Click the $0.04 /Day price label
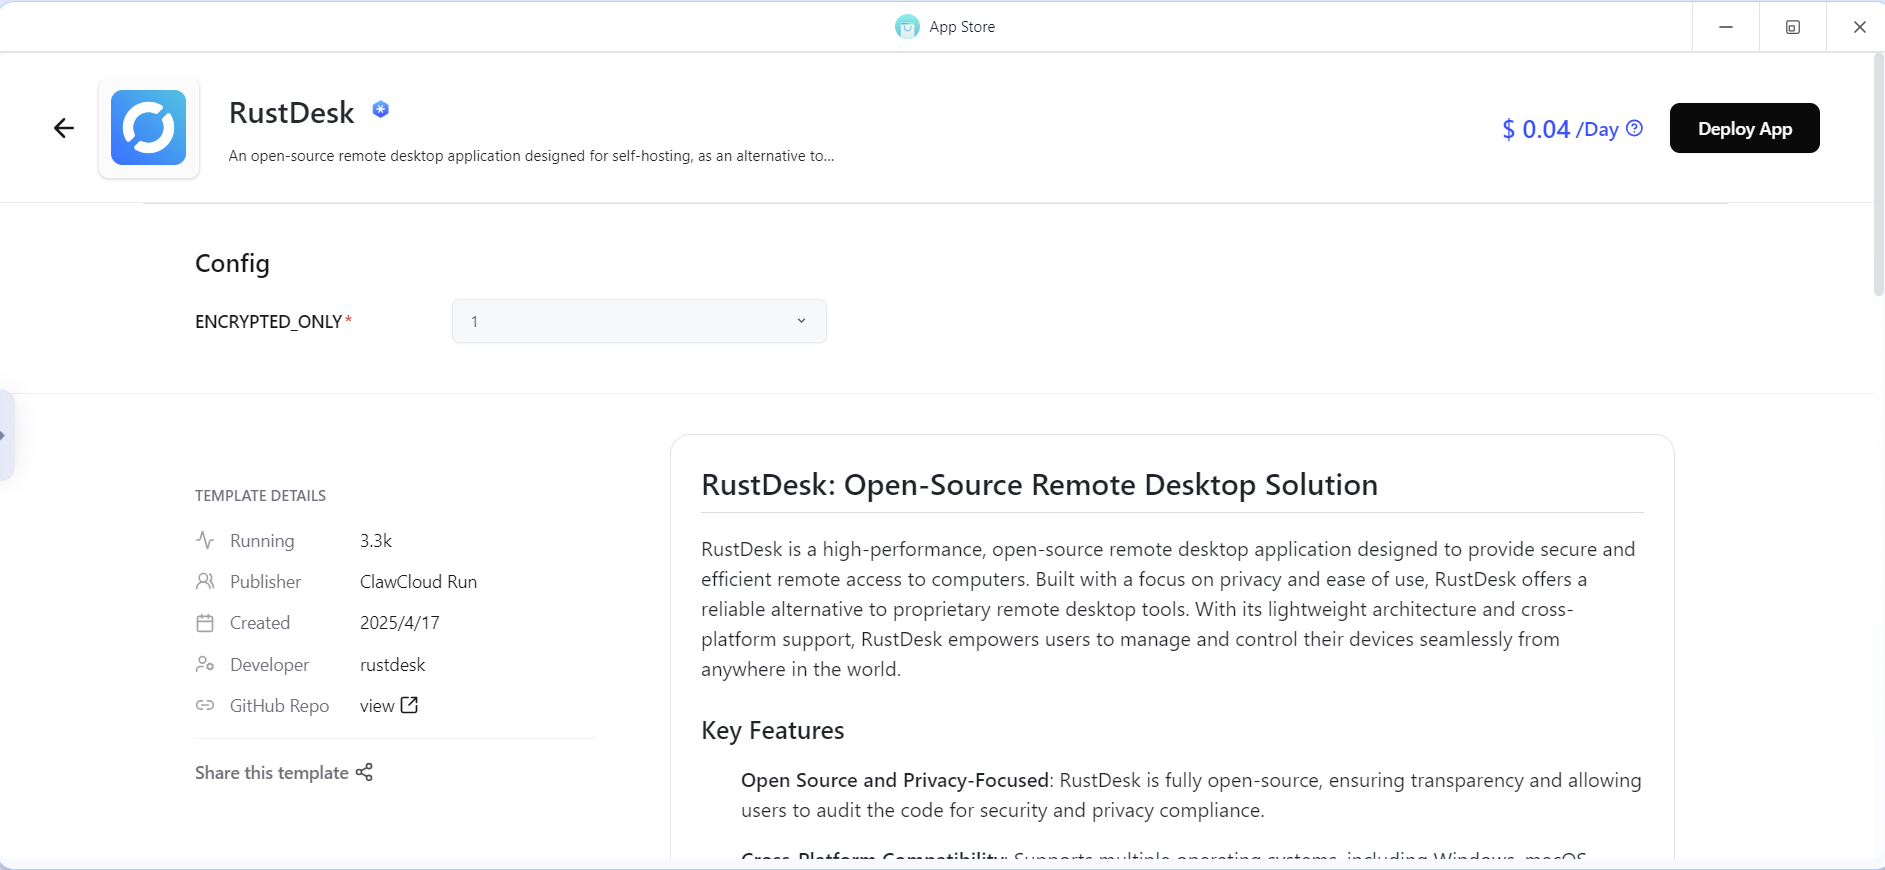Viewport: 1885px width, 870px height. [x=1559, y=129]
